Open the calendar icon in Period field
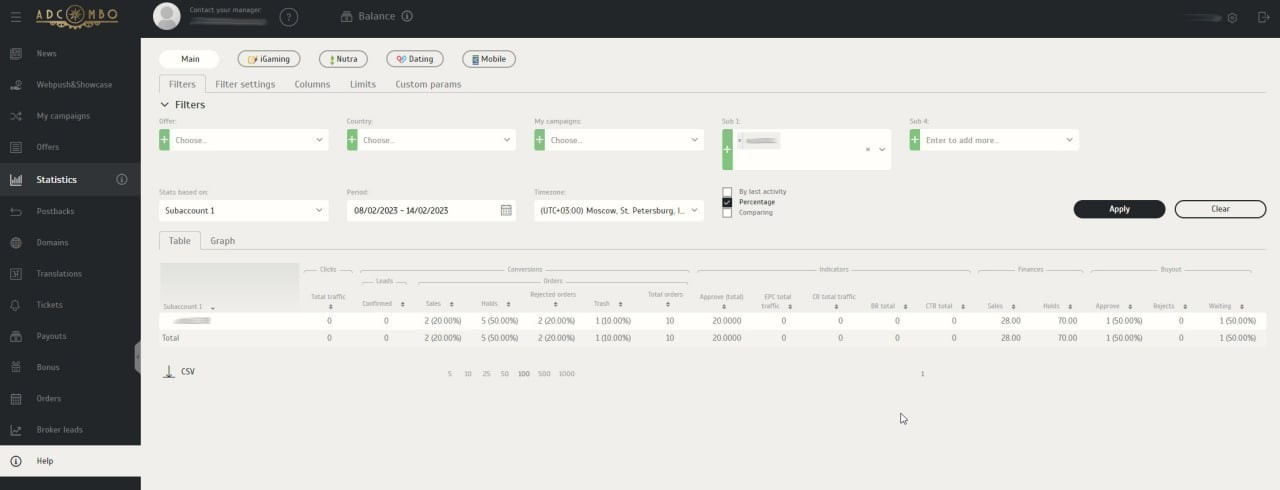 (x=506, y=210)
